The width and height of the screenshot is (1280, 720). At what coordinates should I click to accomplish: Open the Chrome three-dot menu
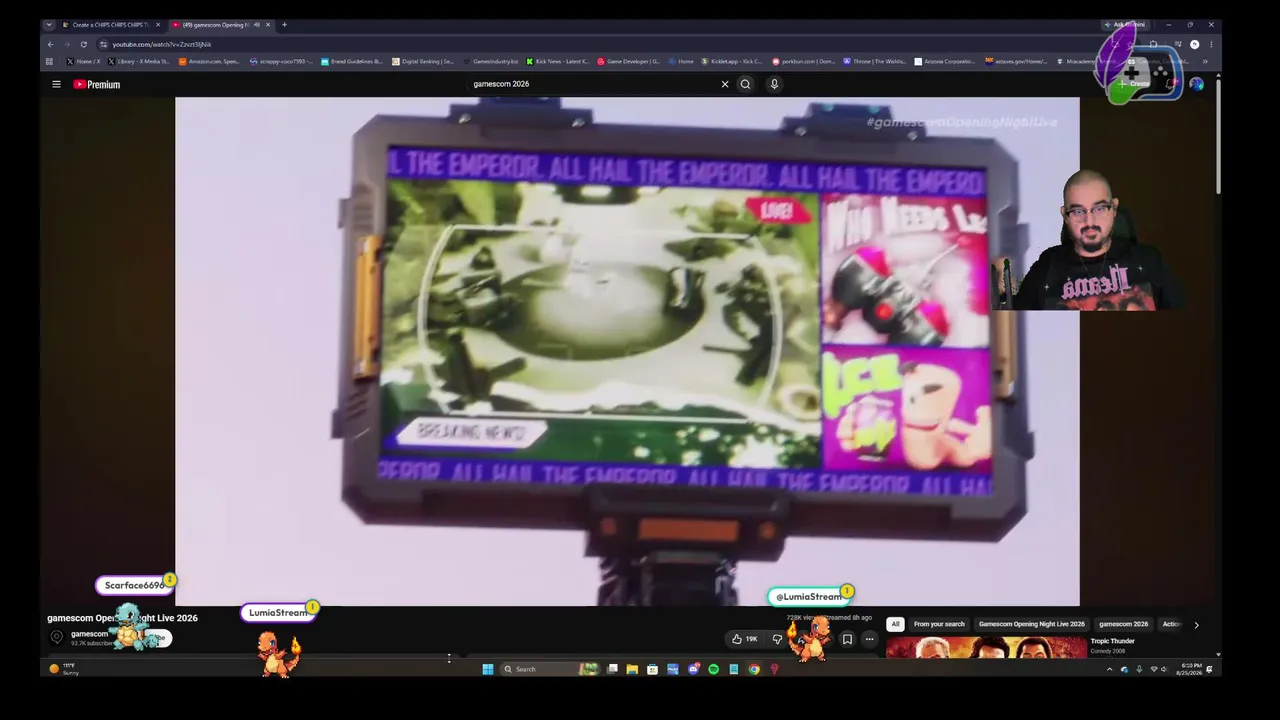pos(1211,44)
